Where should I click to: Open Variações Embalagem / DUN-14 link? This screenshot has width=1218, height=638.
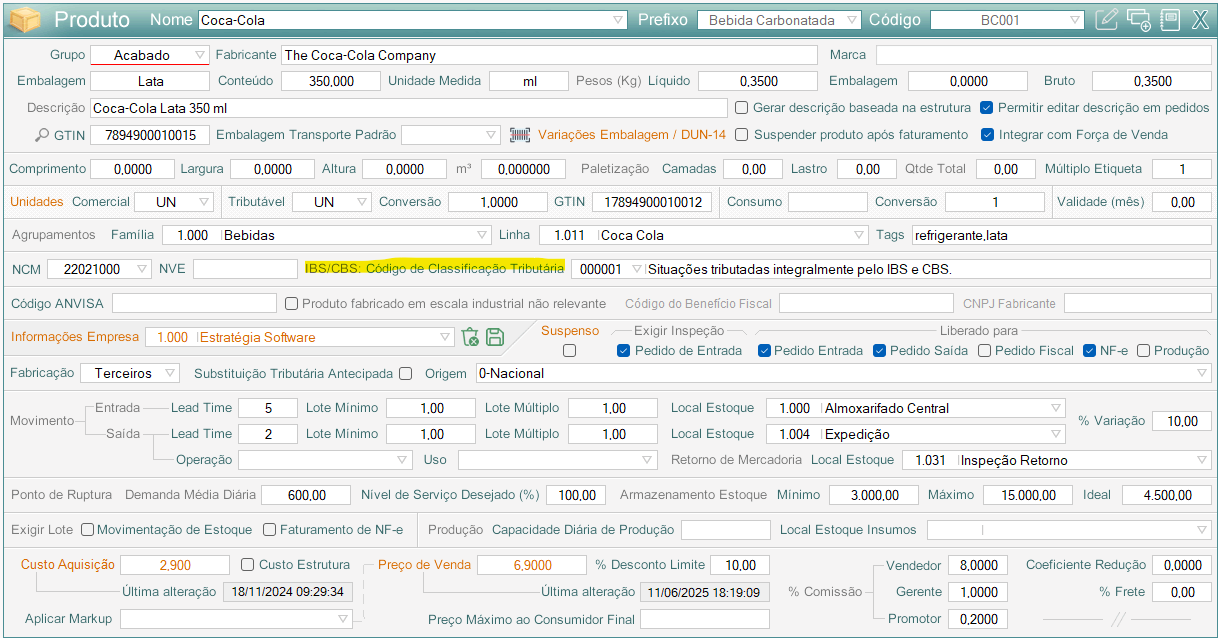click(x=632, y=134)
